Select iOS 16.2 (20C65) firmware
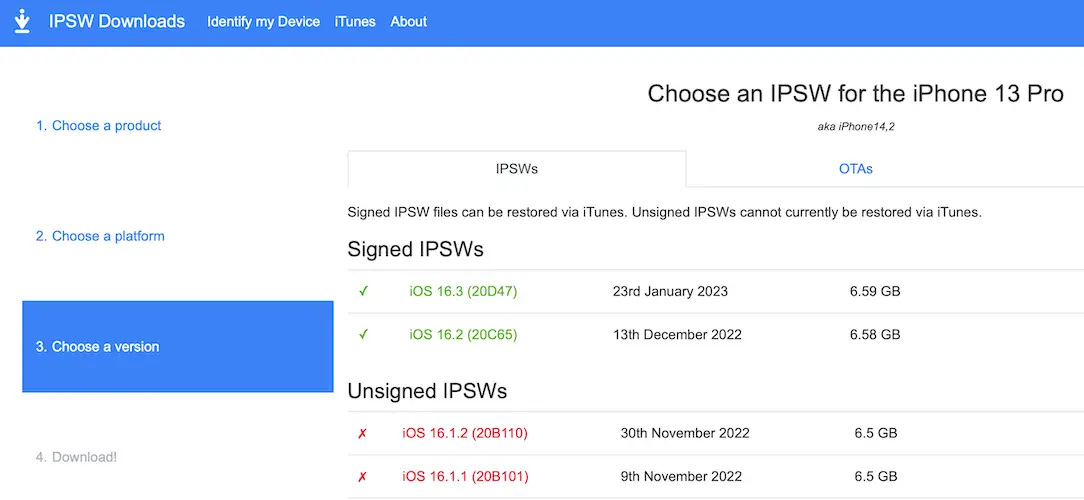The height and width of the screenshot is (500, 1084). pos(463,335)
